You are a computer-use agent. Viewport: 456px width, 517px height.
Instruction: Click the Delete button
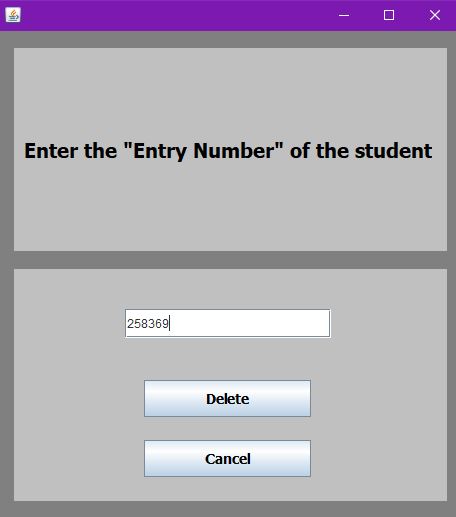(x=227, y=399)
